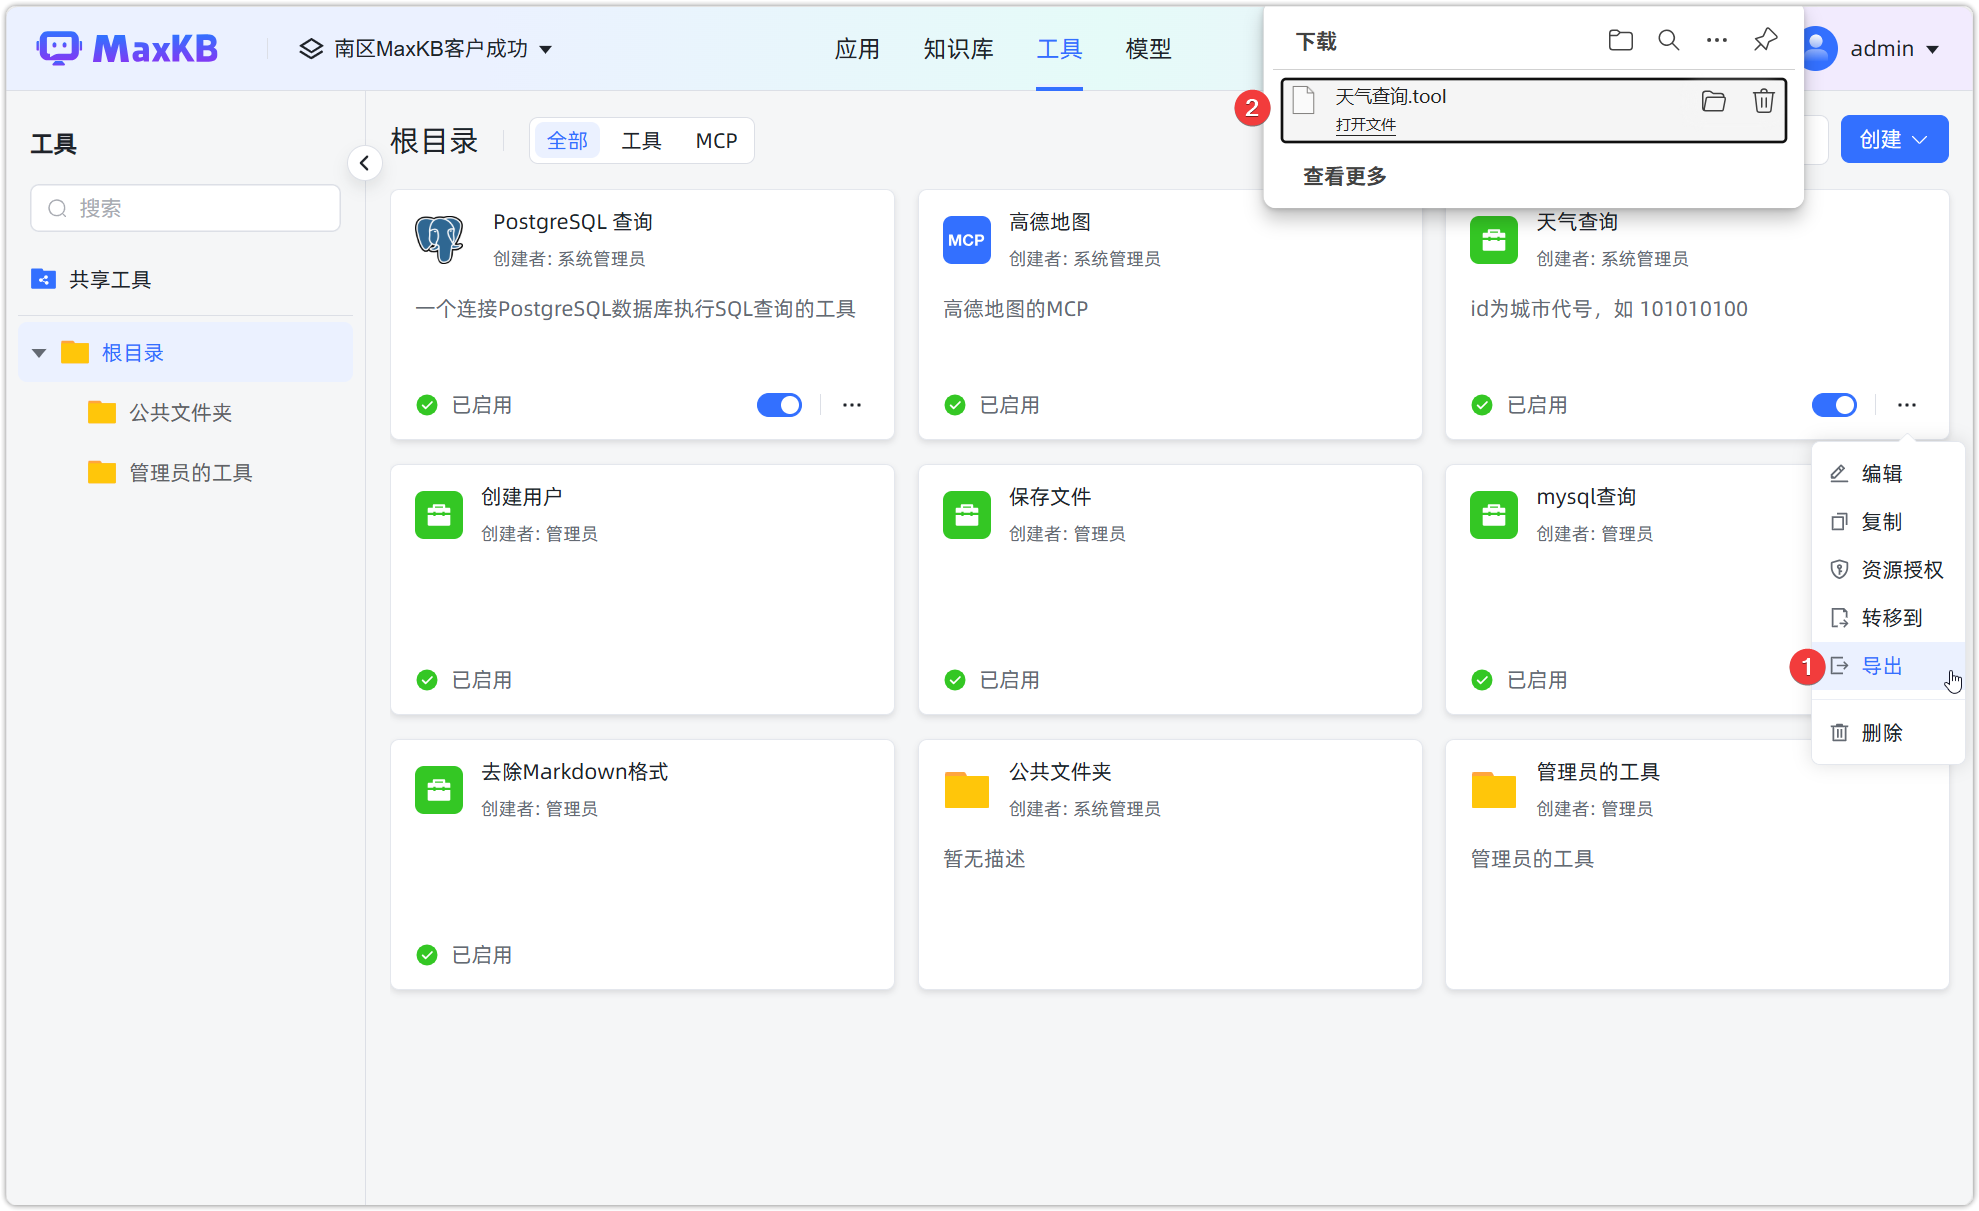Delete 天气查询.tool using the trash icon
The image size is (1979, 1211).
(1763, 100)
